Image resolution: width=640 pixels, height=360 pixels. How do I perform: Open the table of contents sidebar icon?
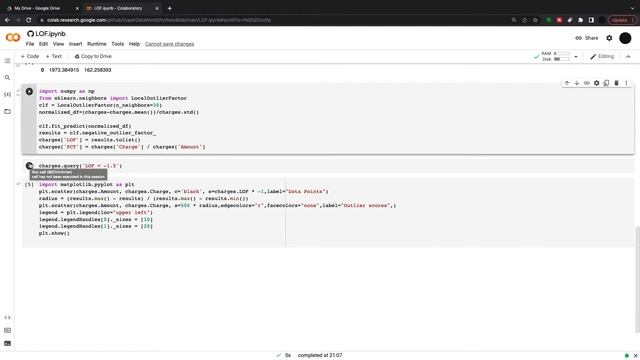[7, 61]
